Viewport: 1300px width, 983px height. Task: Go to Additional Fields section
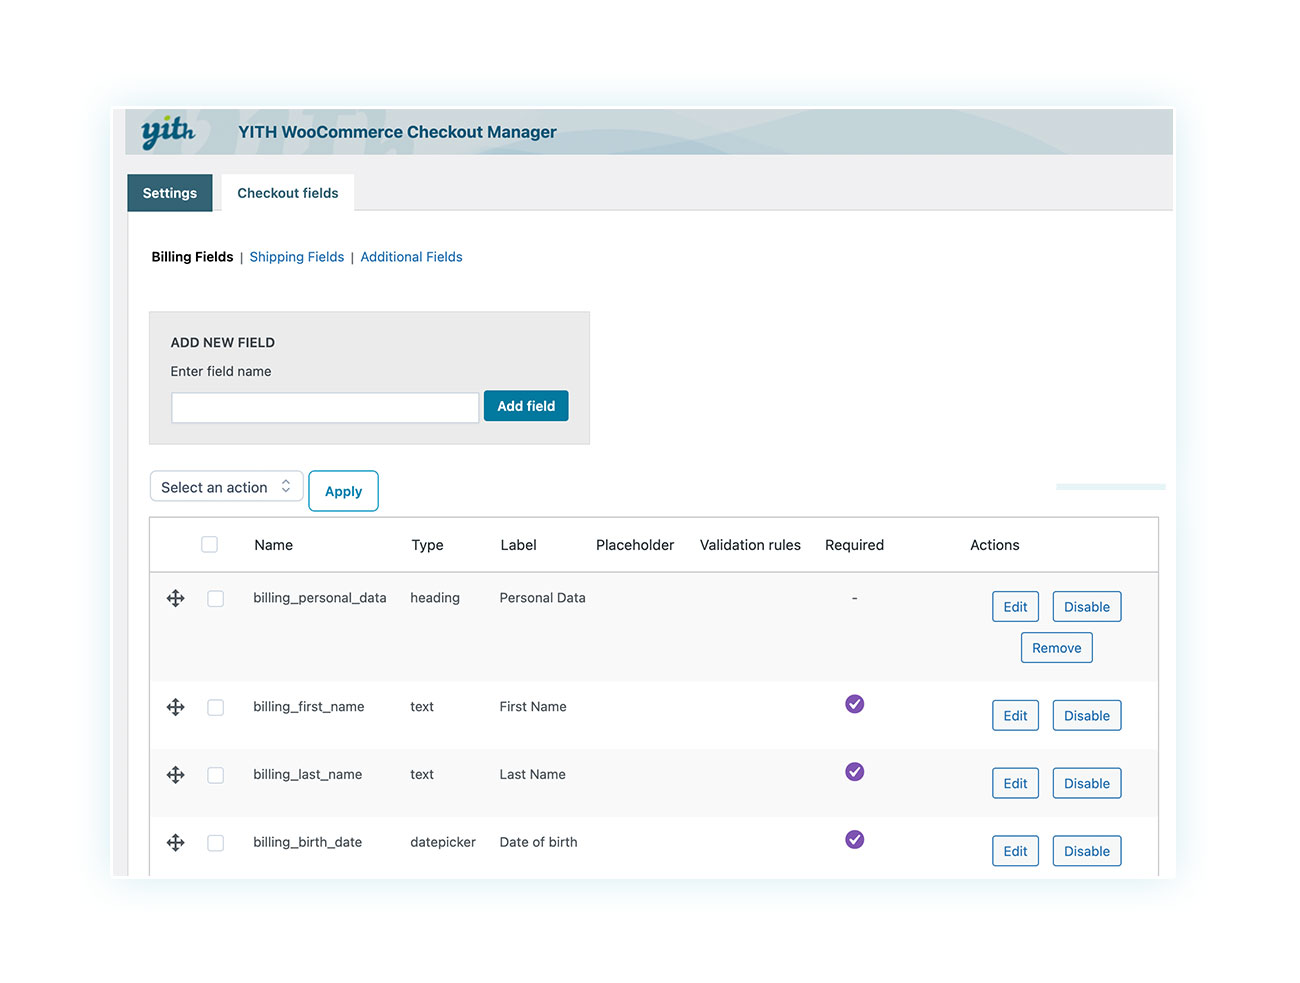(411, 257)
